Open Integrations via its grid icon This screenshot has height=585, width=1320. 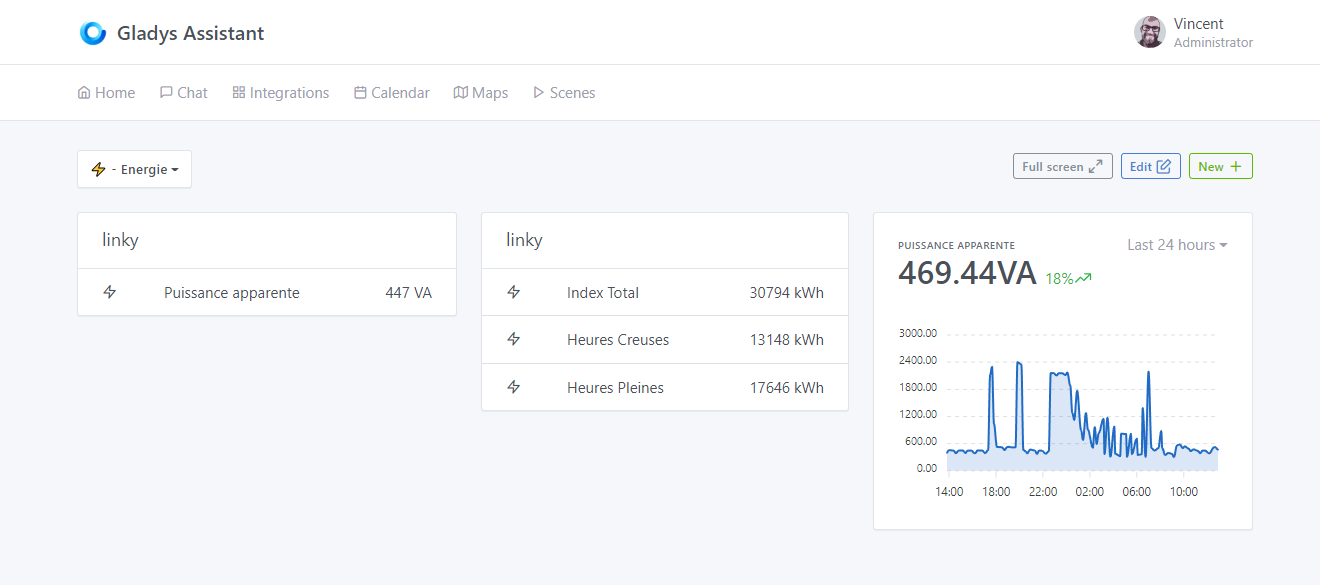pos(238,92)
